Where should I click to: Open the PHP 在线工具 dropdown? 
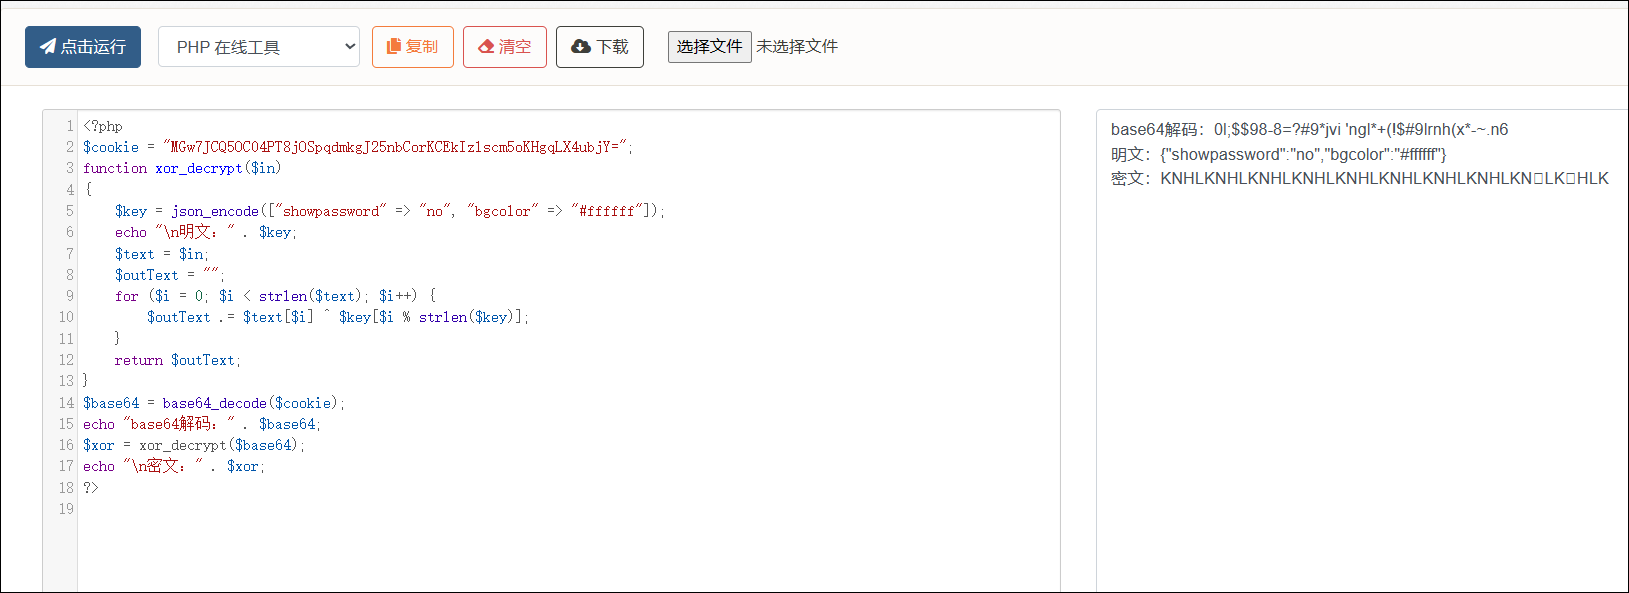pyautogui.click(x=258, y=47)
